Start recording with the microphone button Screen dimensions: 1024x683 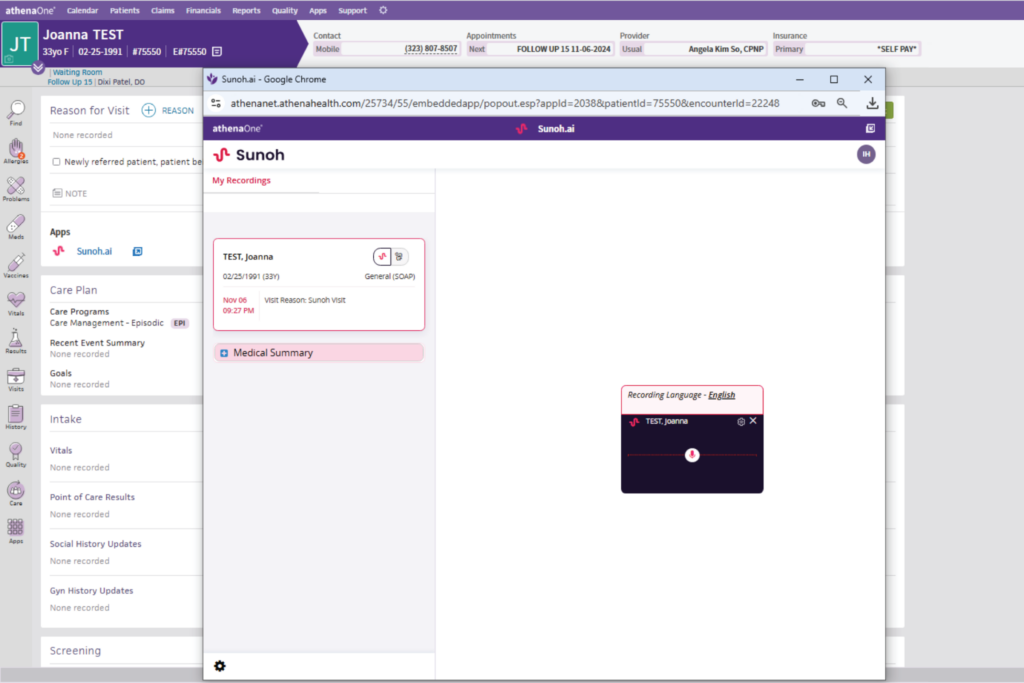coord(692,455)
